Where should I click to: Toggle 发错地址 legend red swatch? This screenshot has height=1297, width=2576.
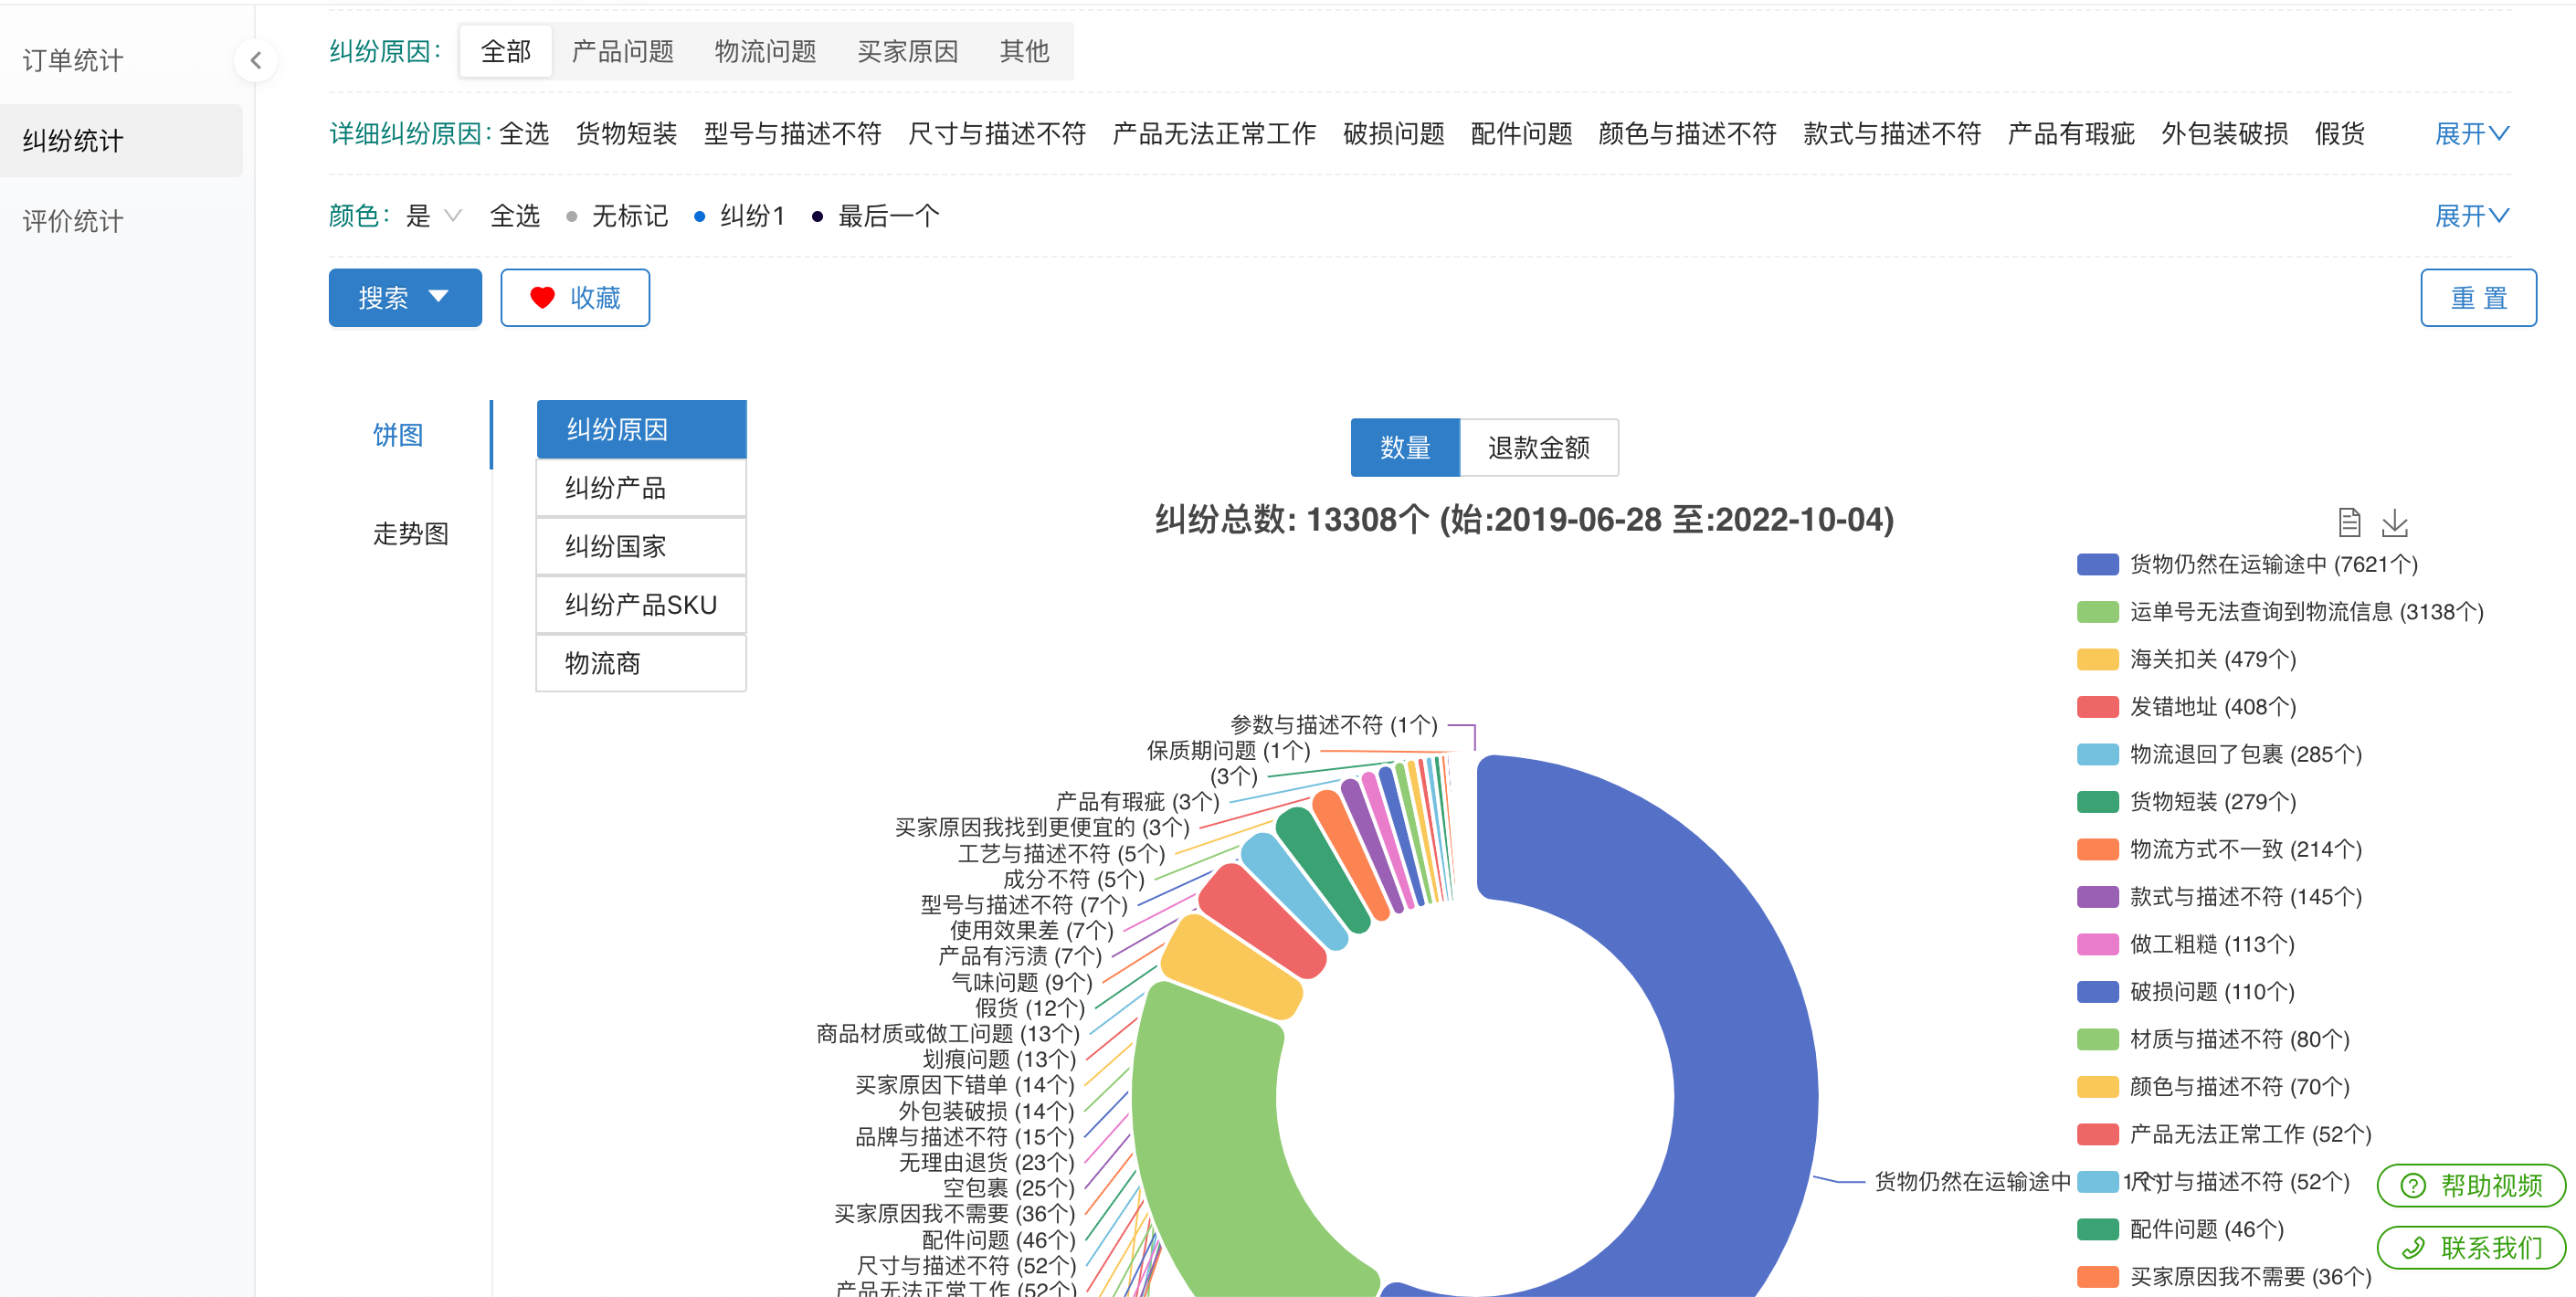pos(2097,708)
